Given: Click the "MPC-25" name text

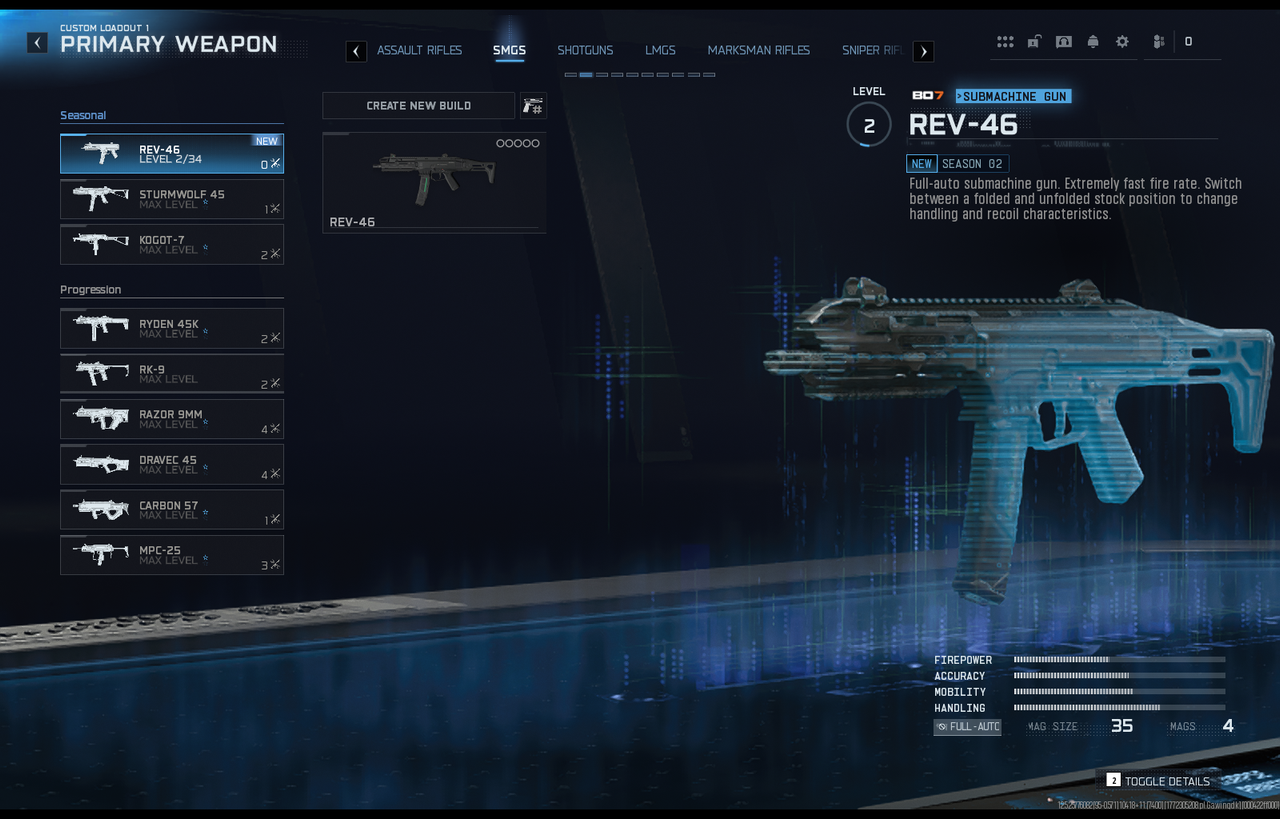Looking at the screenshot, I should 160,550.
